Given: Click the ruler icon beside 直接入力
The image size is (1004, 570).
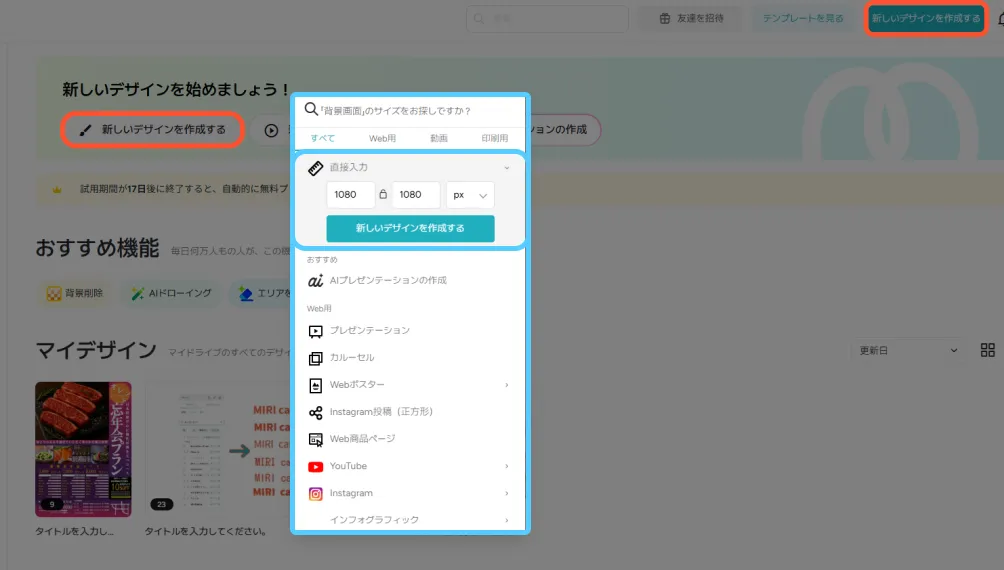Looking at the screenshot, I should point(315,168).
